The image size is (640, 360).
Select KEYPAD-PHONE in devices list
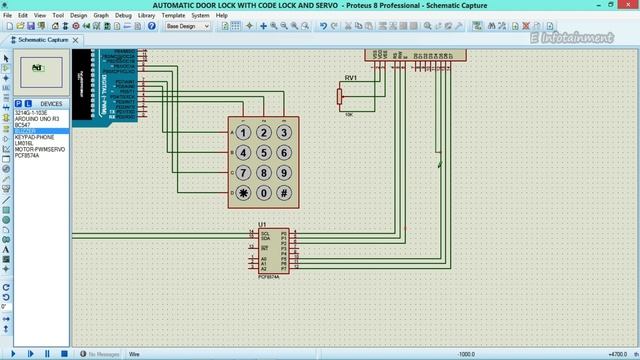(34, 137)
